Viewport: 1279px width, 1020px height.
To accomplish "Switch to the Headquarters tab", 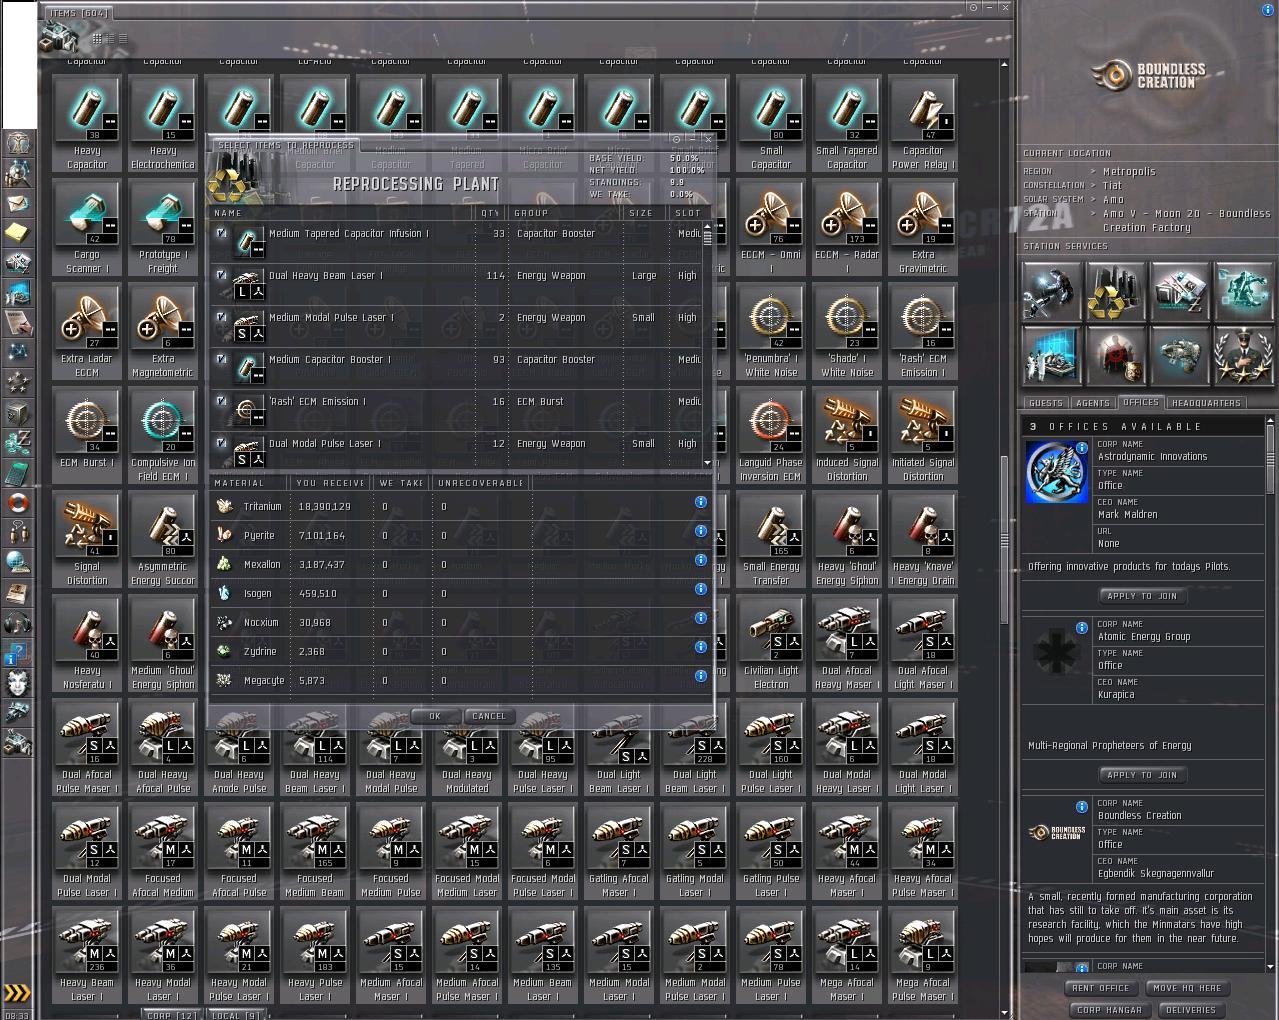I will click(1205, 403).
